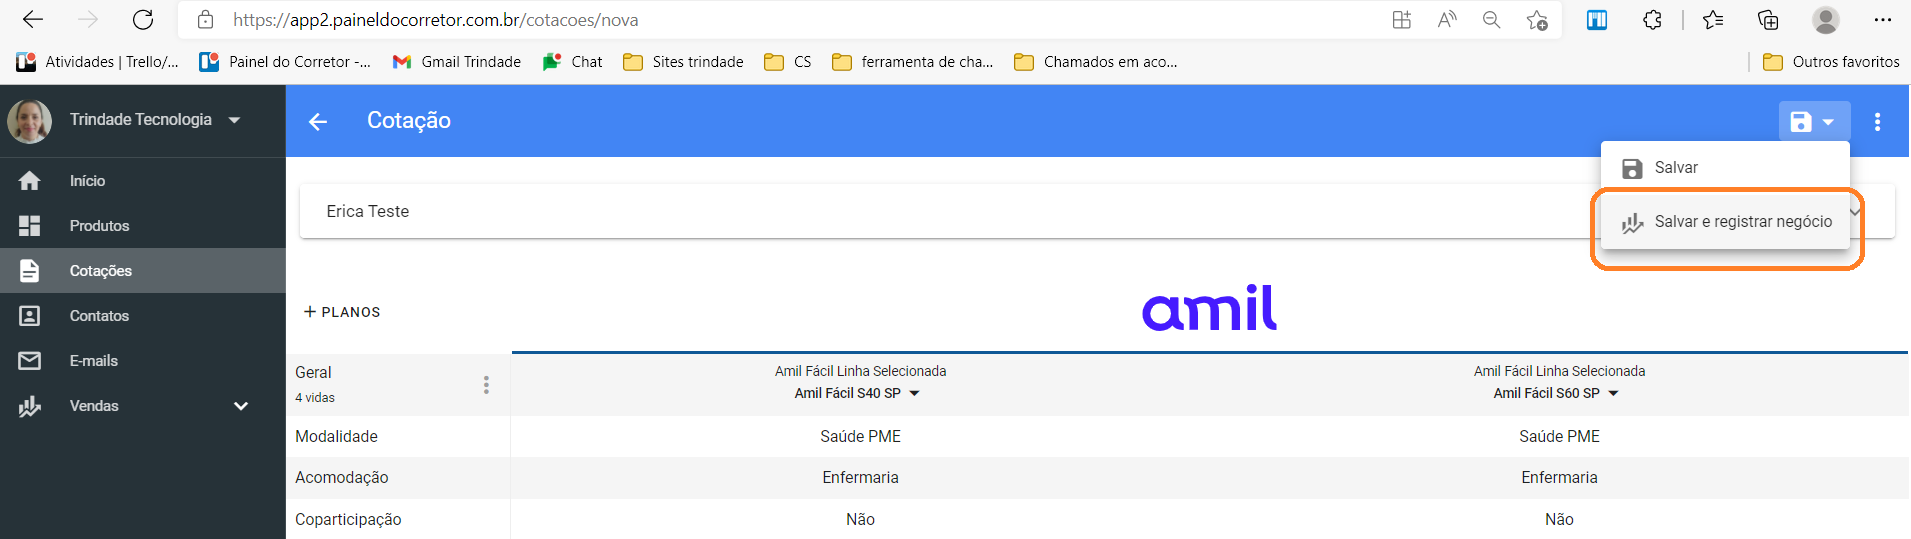Open the Chat bookmark
The image size is (1911, 539).
tap(573, 62)
